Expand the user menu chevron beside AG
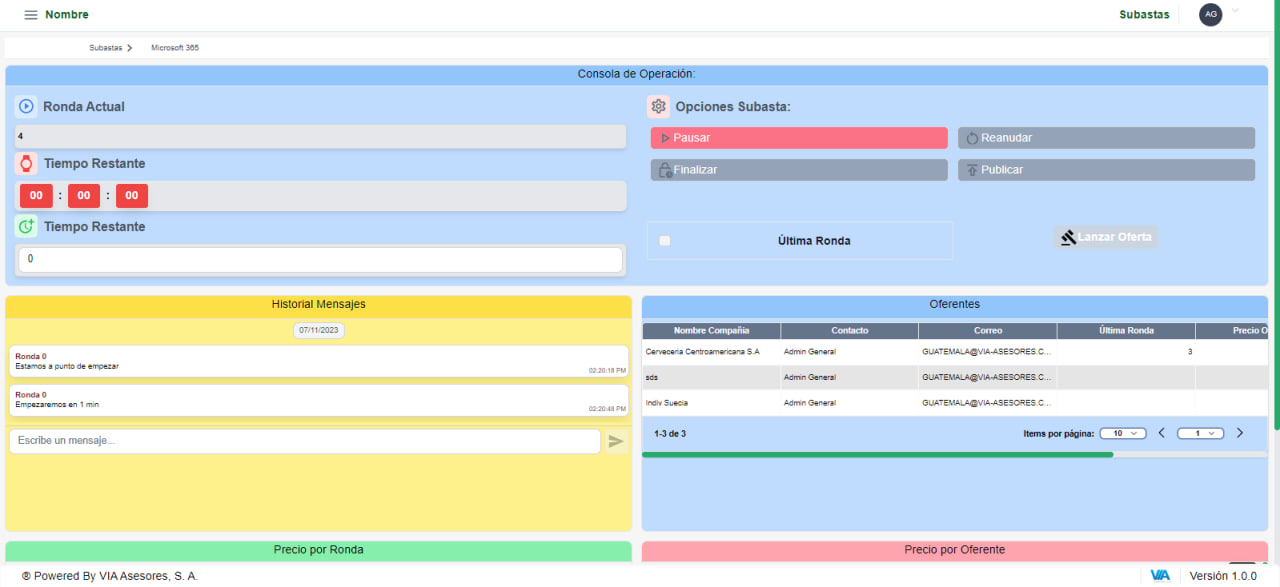 tap(1235, 11)
